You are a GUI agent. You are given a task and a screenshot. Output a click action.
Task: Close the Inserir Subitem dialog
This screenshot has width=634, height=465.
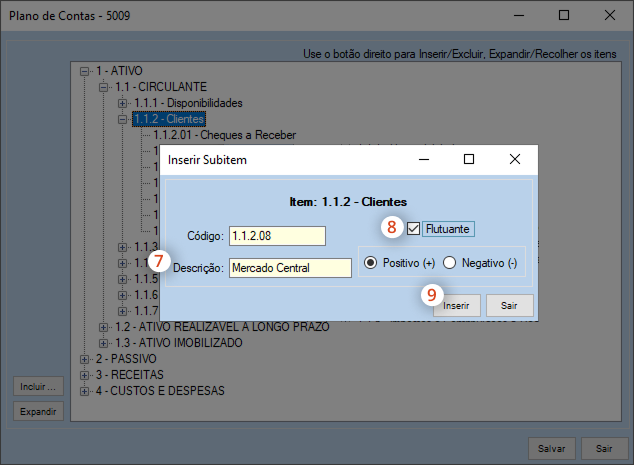pyautogui.click(x=514, y=159)
